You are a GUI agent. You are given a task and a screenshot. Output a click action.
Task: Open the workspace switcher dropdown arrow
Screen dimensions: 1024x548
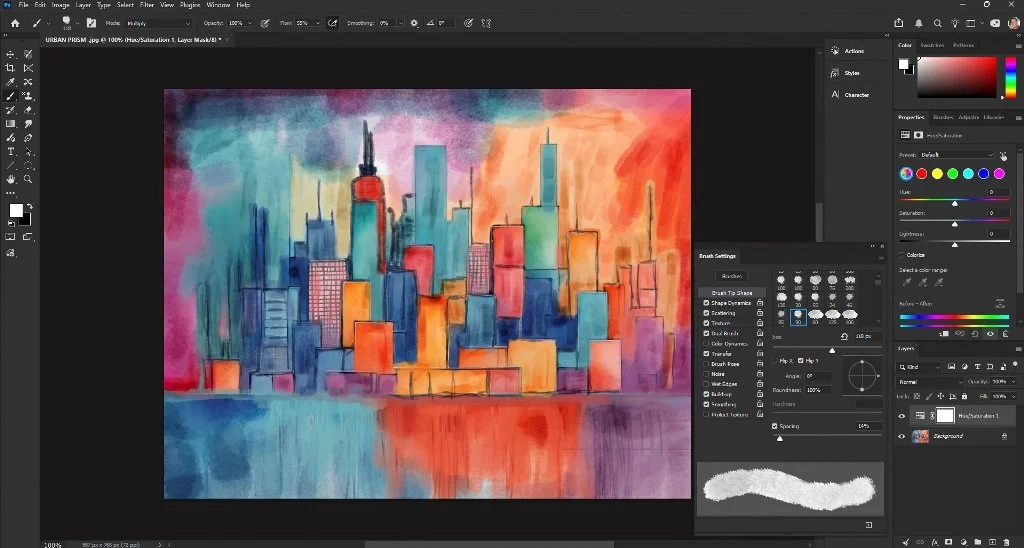point(981,24)
